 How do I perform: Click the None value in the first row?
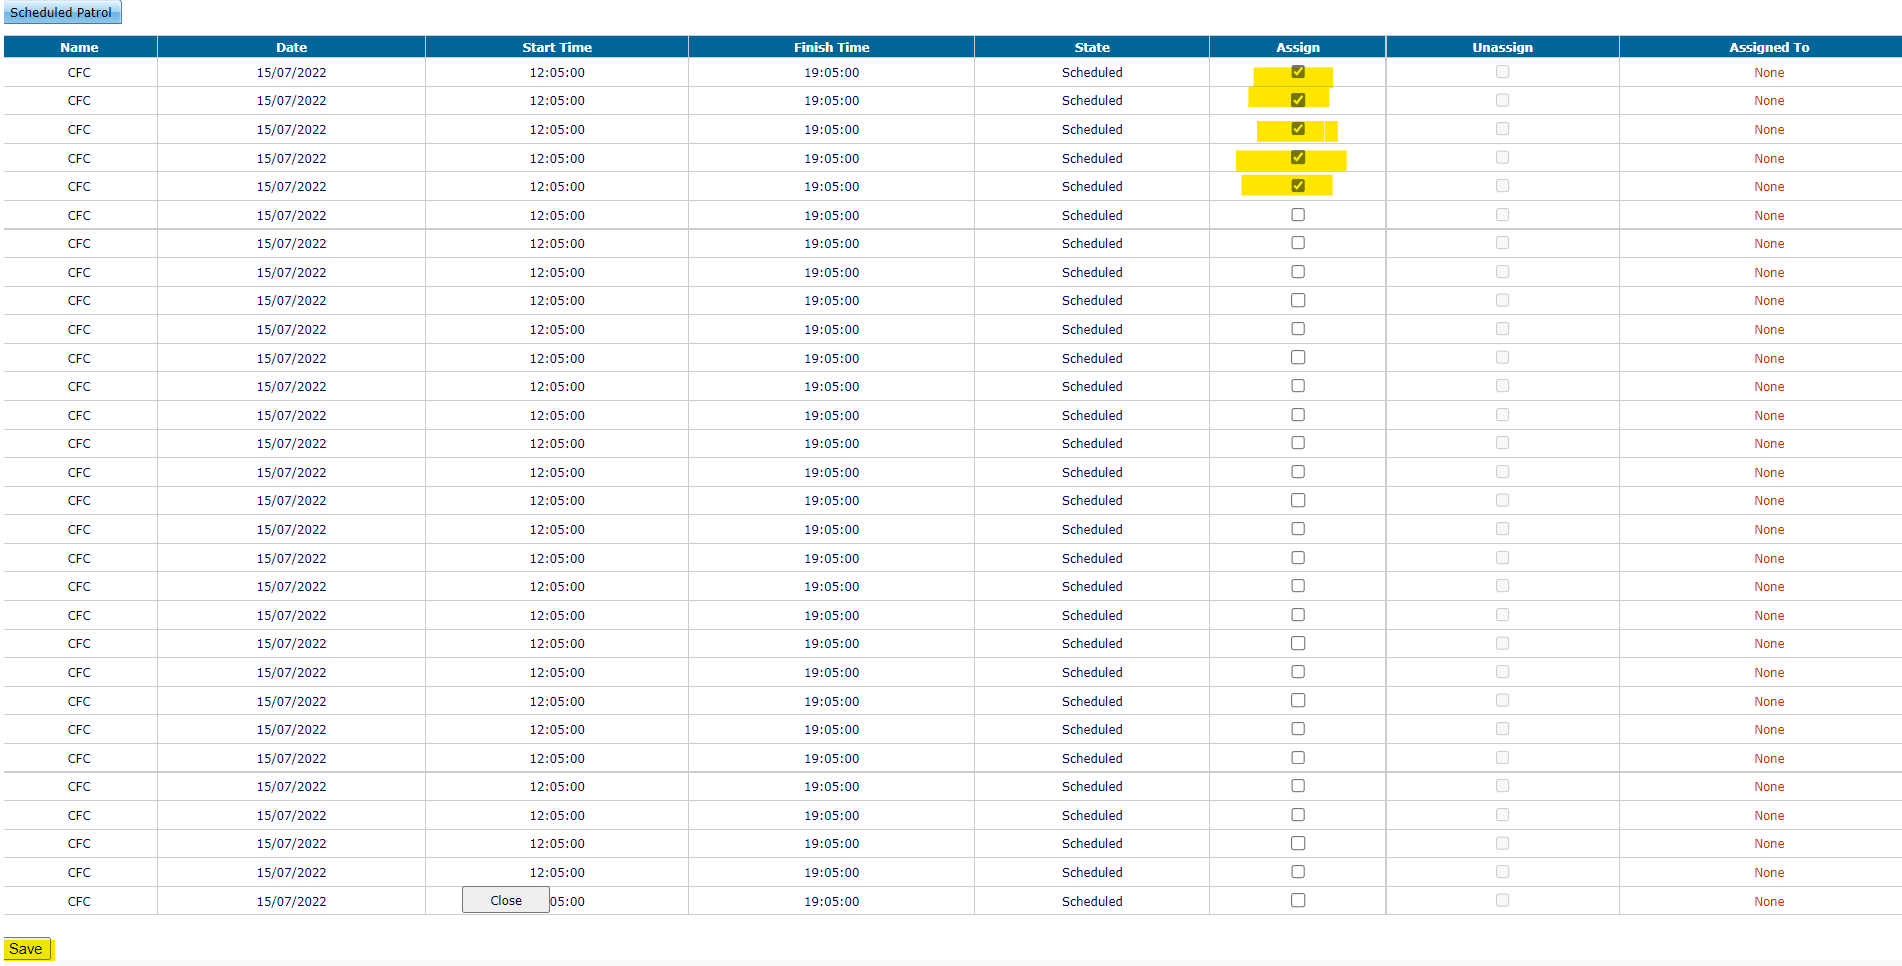coord(1769,73)
